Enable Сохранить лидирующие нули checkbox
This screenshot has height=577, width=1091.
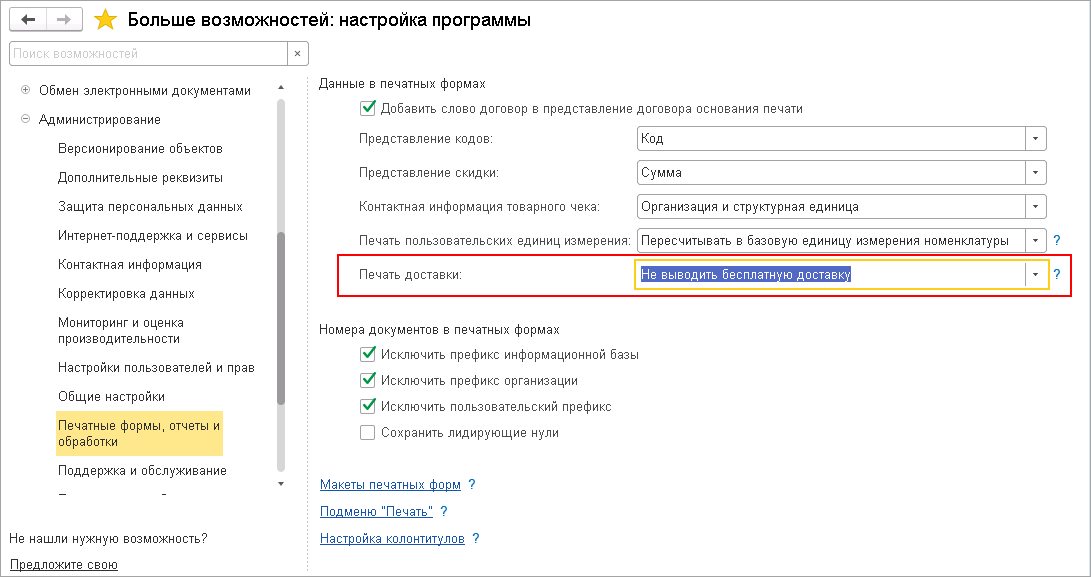(x=367, y=433)
